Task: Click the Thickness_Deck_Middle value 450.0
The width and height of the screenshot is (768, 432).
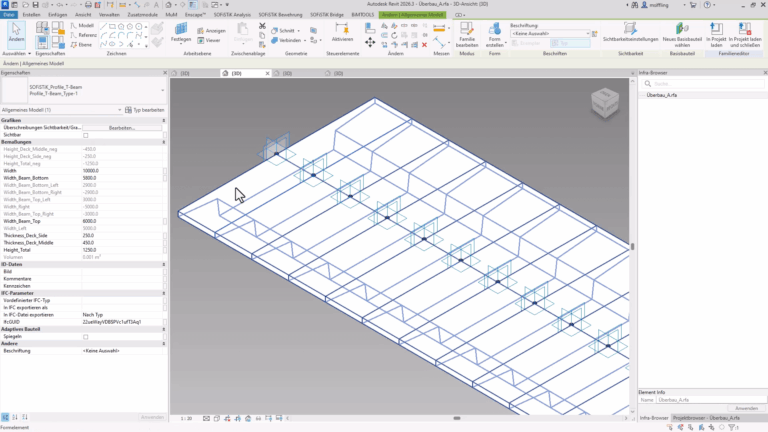Action: [x=122, y=243]
